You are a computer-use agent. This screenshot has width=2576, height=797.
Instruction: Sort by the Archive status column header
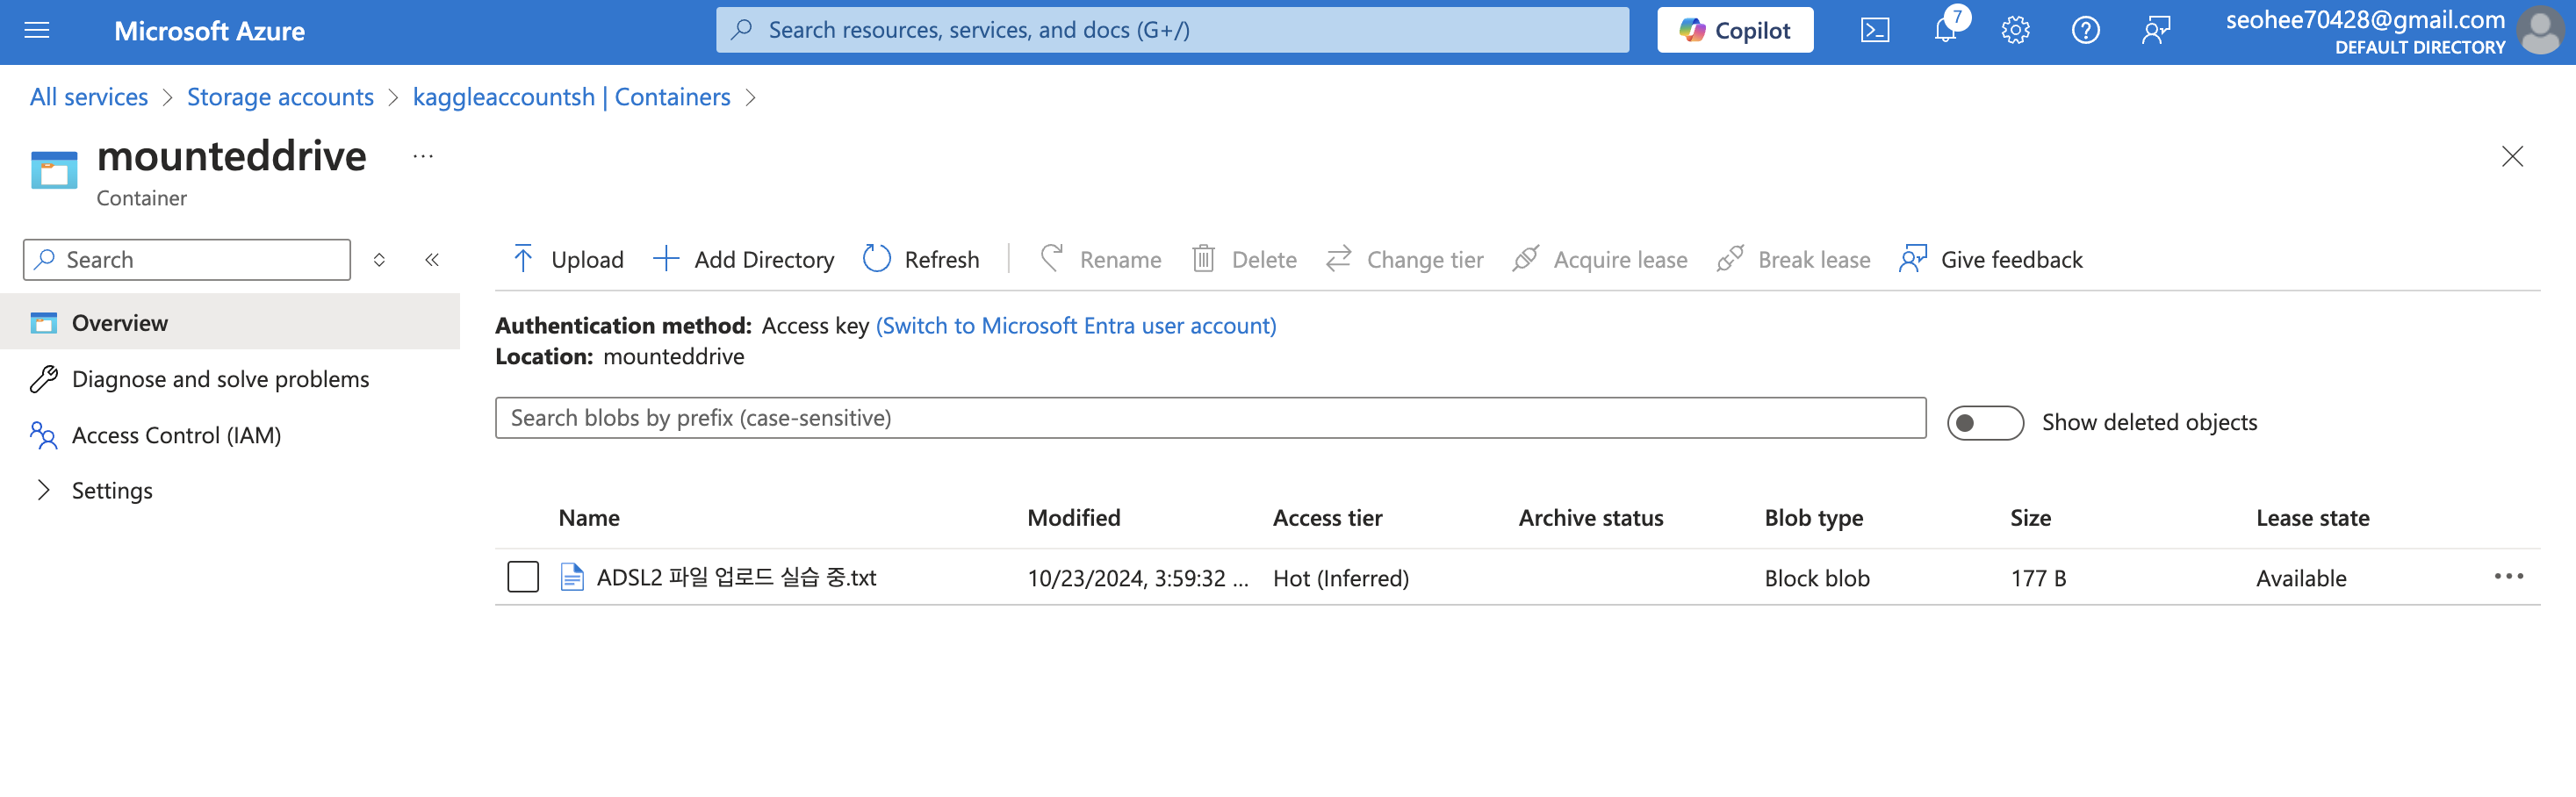pyautogui.click(x=1591, y=518)
